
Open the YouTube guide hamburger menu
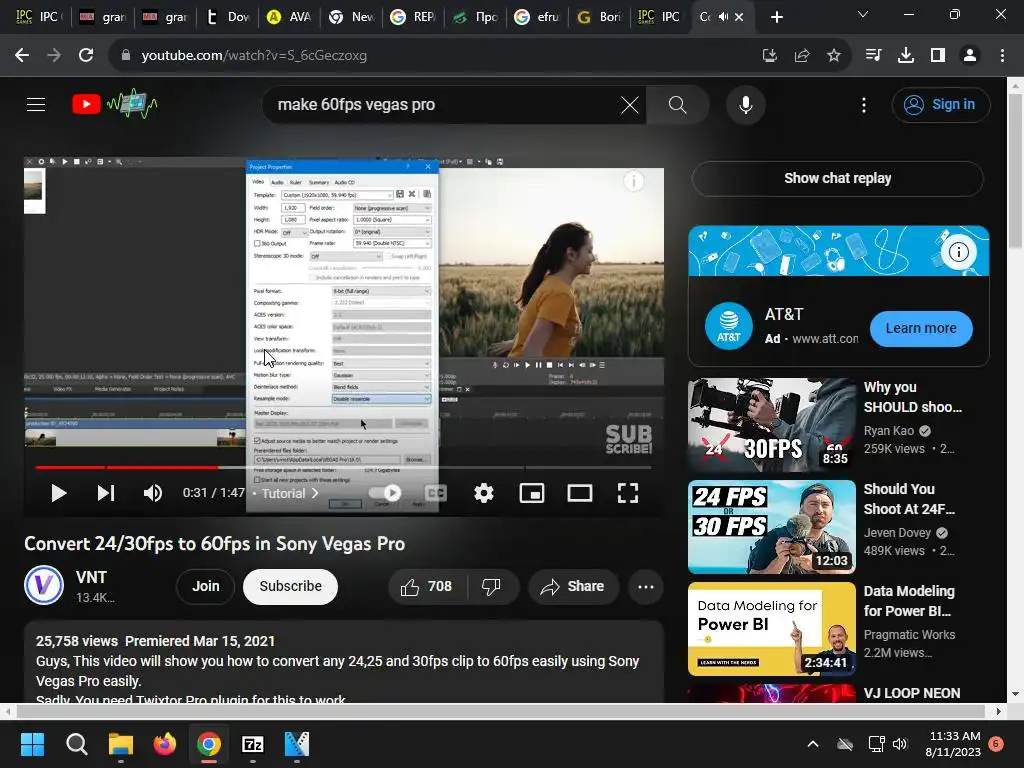[36, 104]
